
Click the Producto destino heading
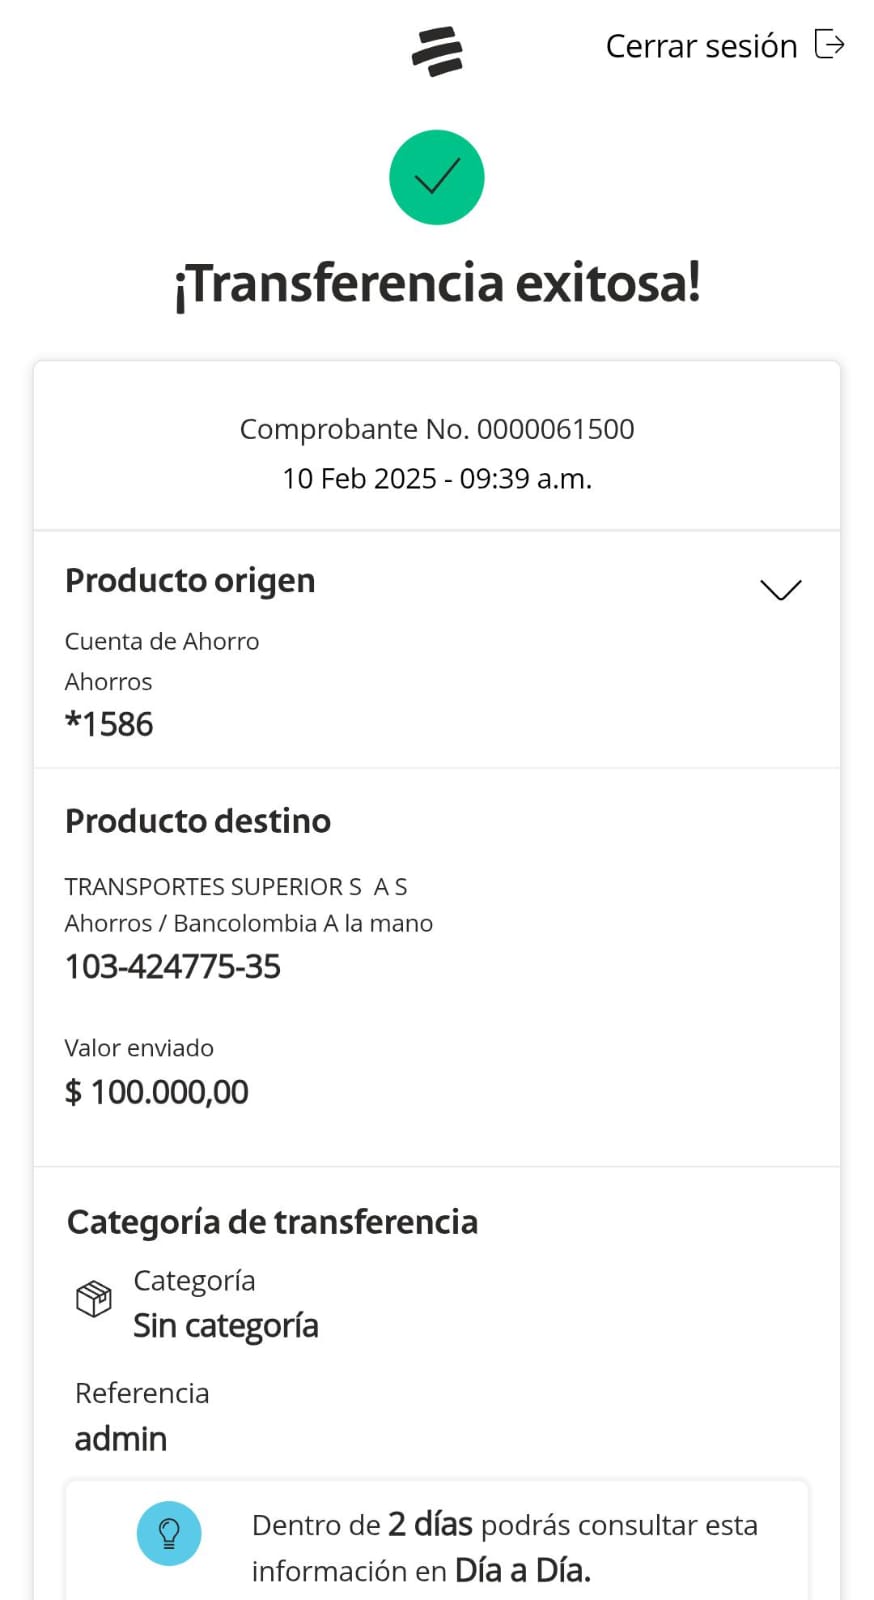coord(198,821)
